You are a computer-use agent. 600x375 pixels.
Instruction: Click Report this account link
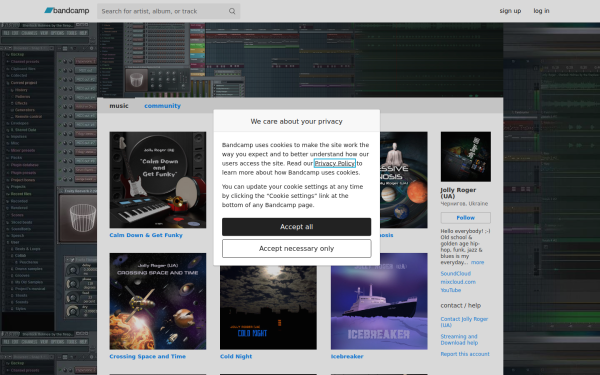(465, 354)
